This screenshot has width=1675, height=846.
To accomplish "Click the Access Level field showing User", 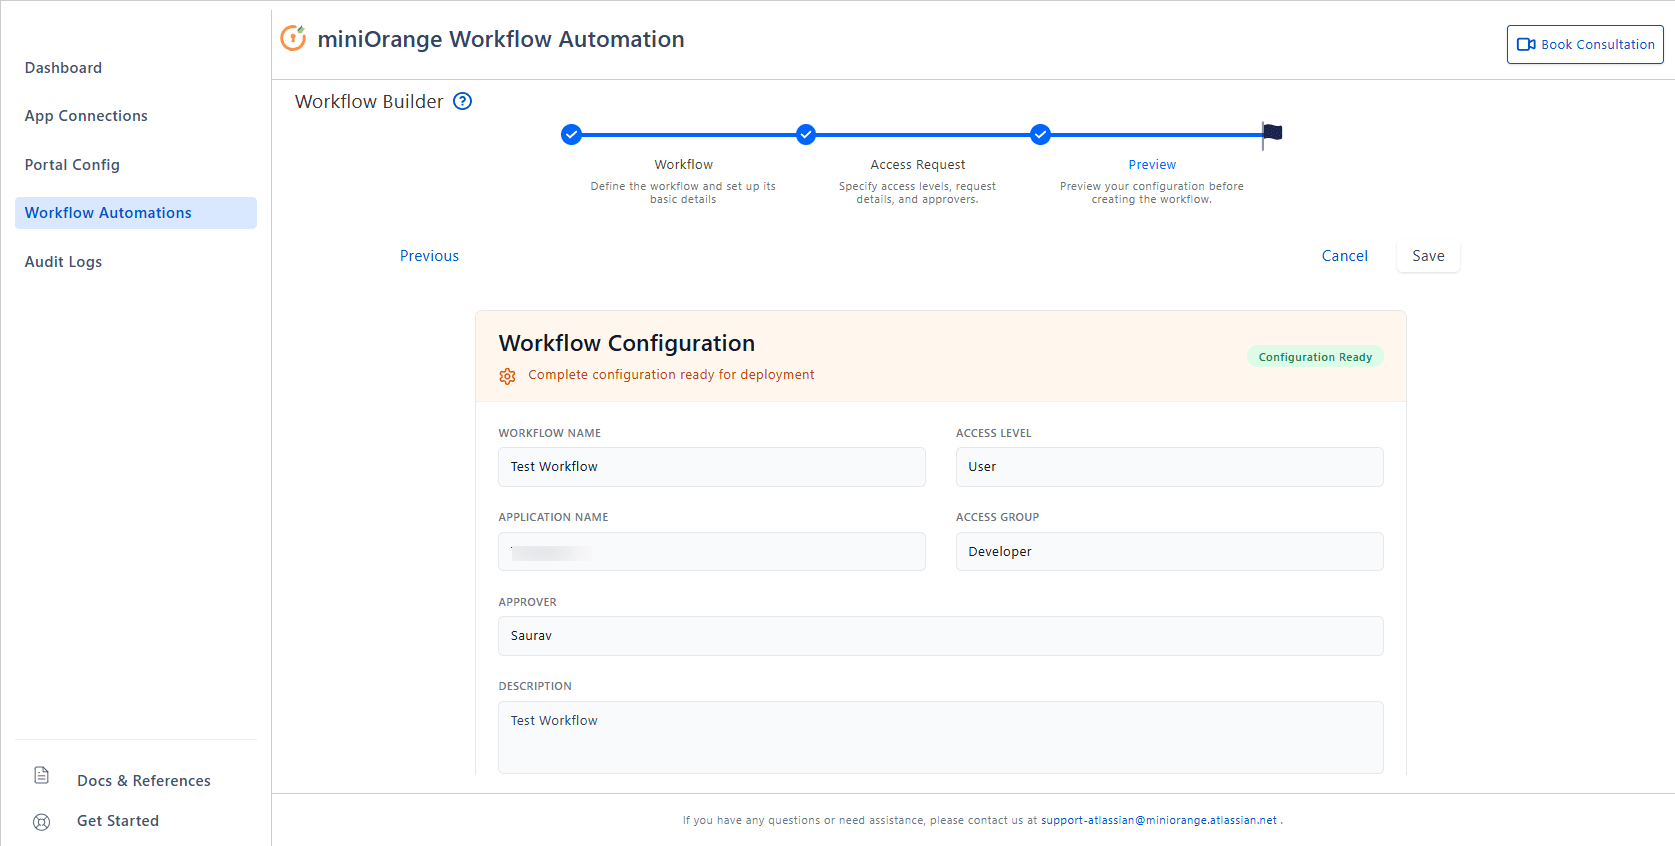I will pyautogui.click(x=1170, y=467).
